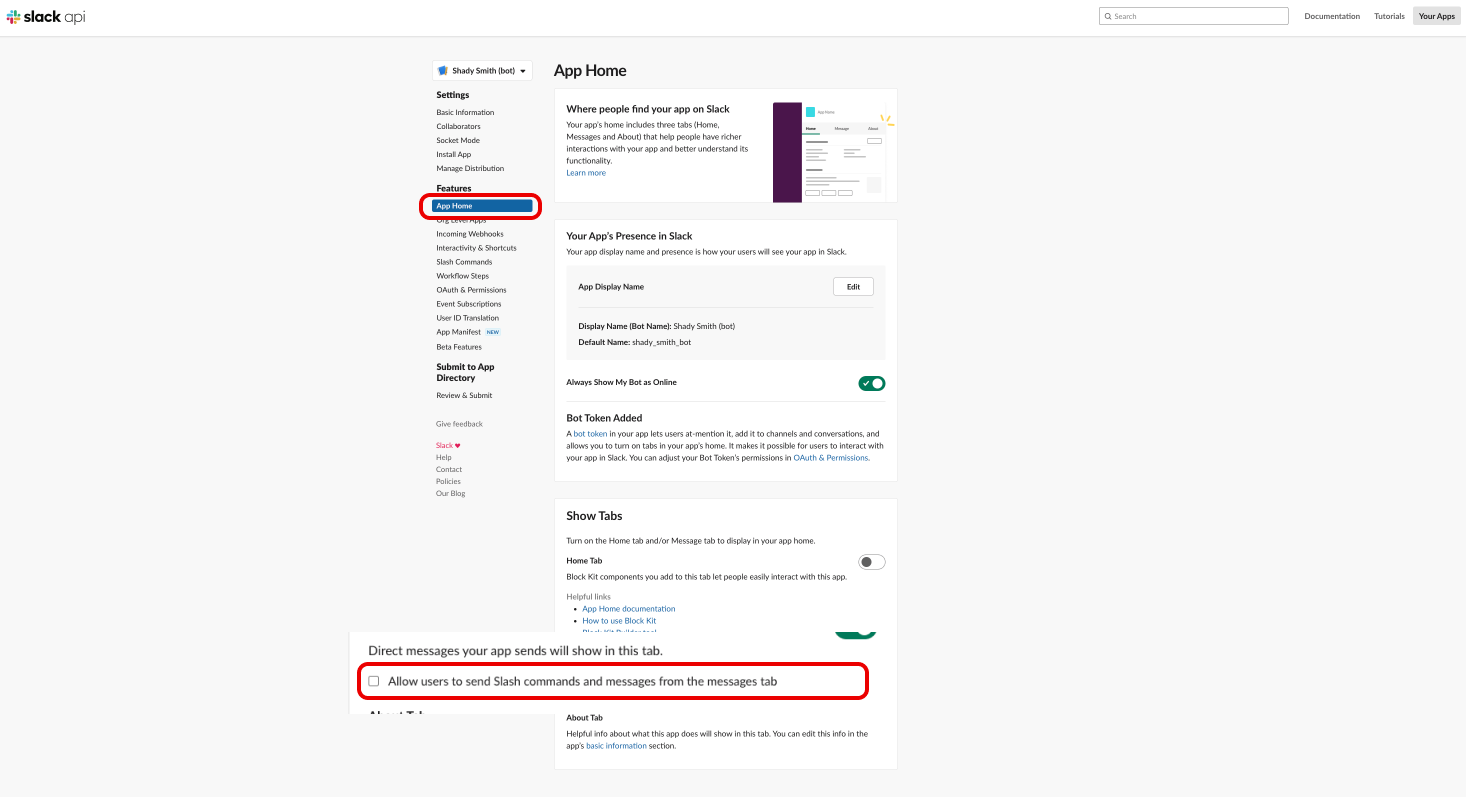This screenshot has width=1466, height=797.
Task: Click the Shady Smith app icon in the app selector
Action: pos(443,71)
